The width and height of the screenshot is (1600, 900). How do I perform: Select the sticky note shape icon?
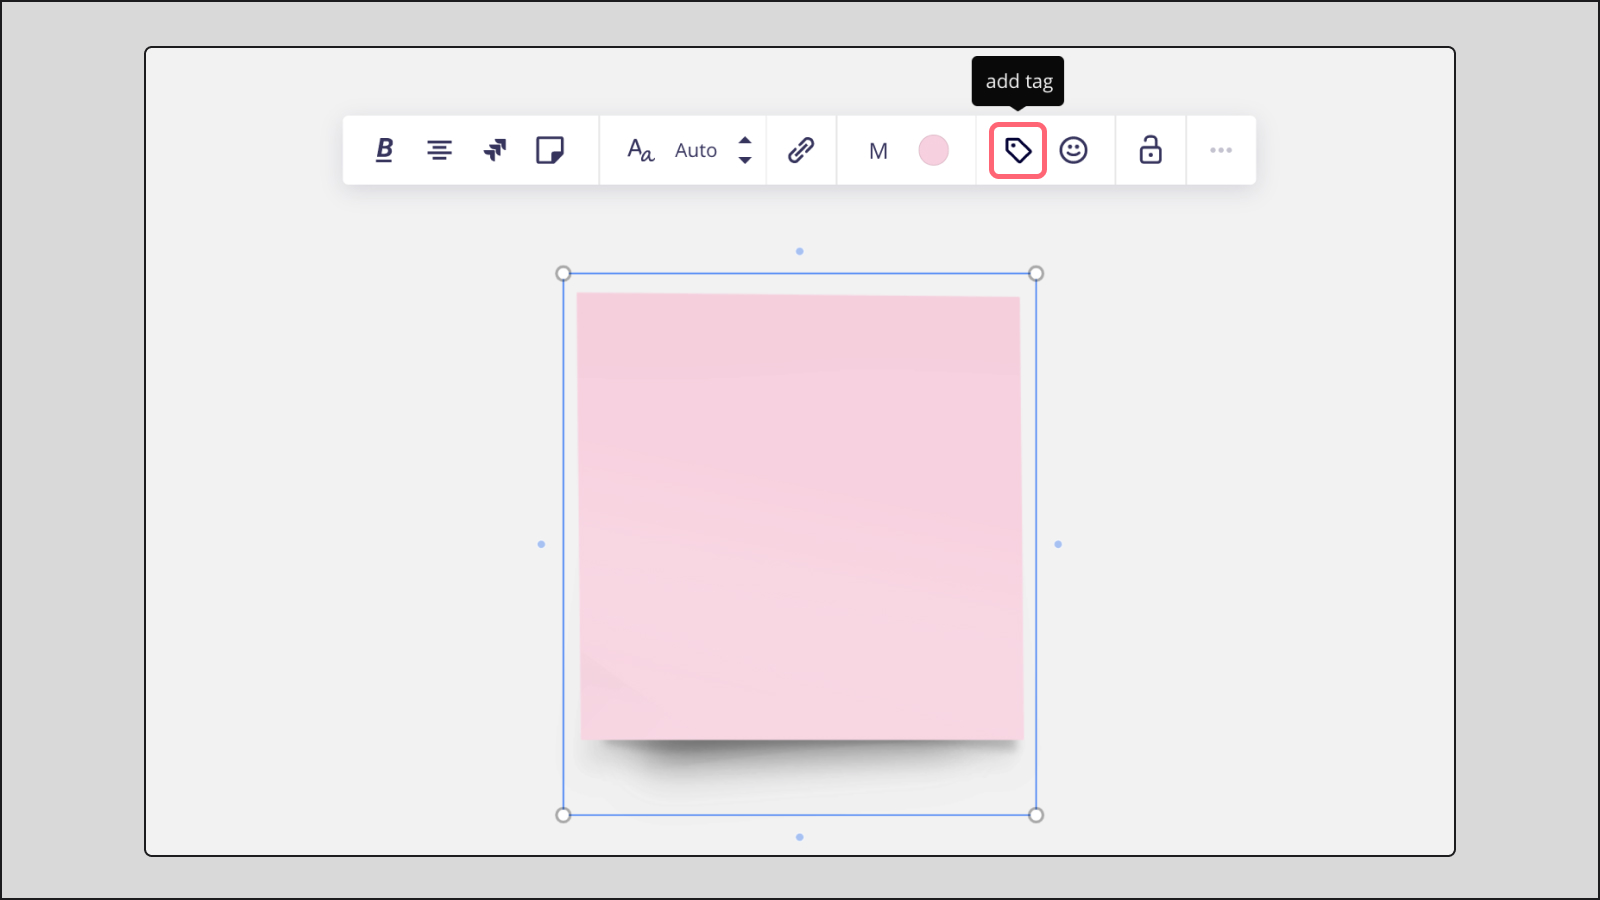[550, 150]
